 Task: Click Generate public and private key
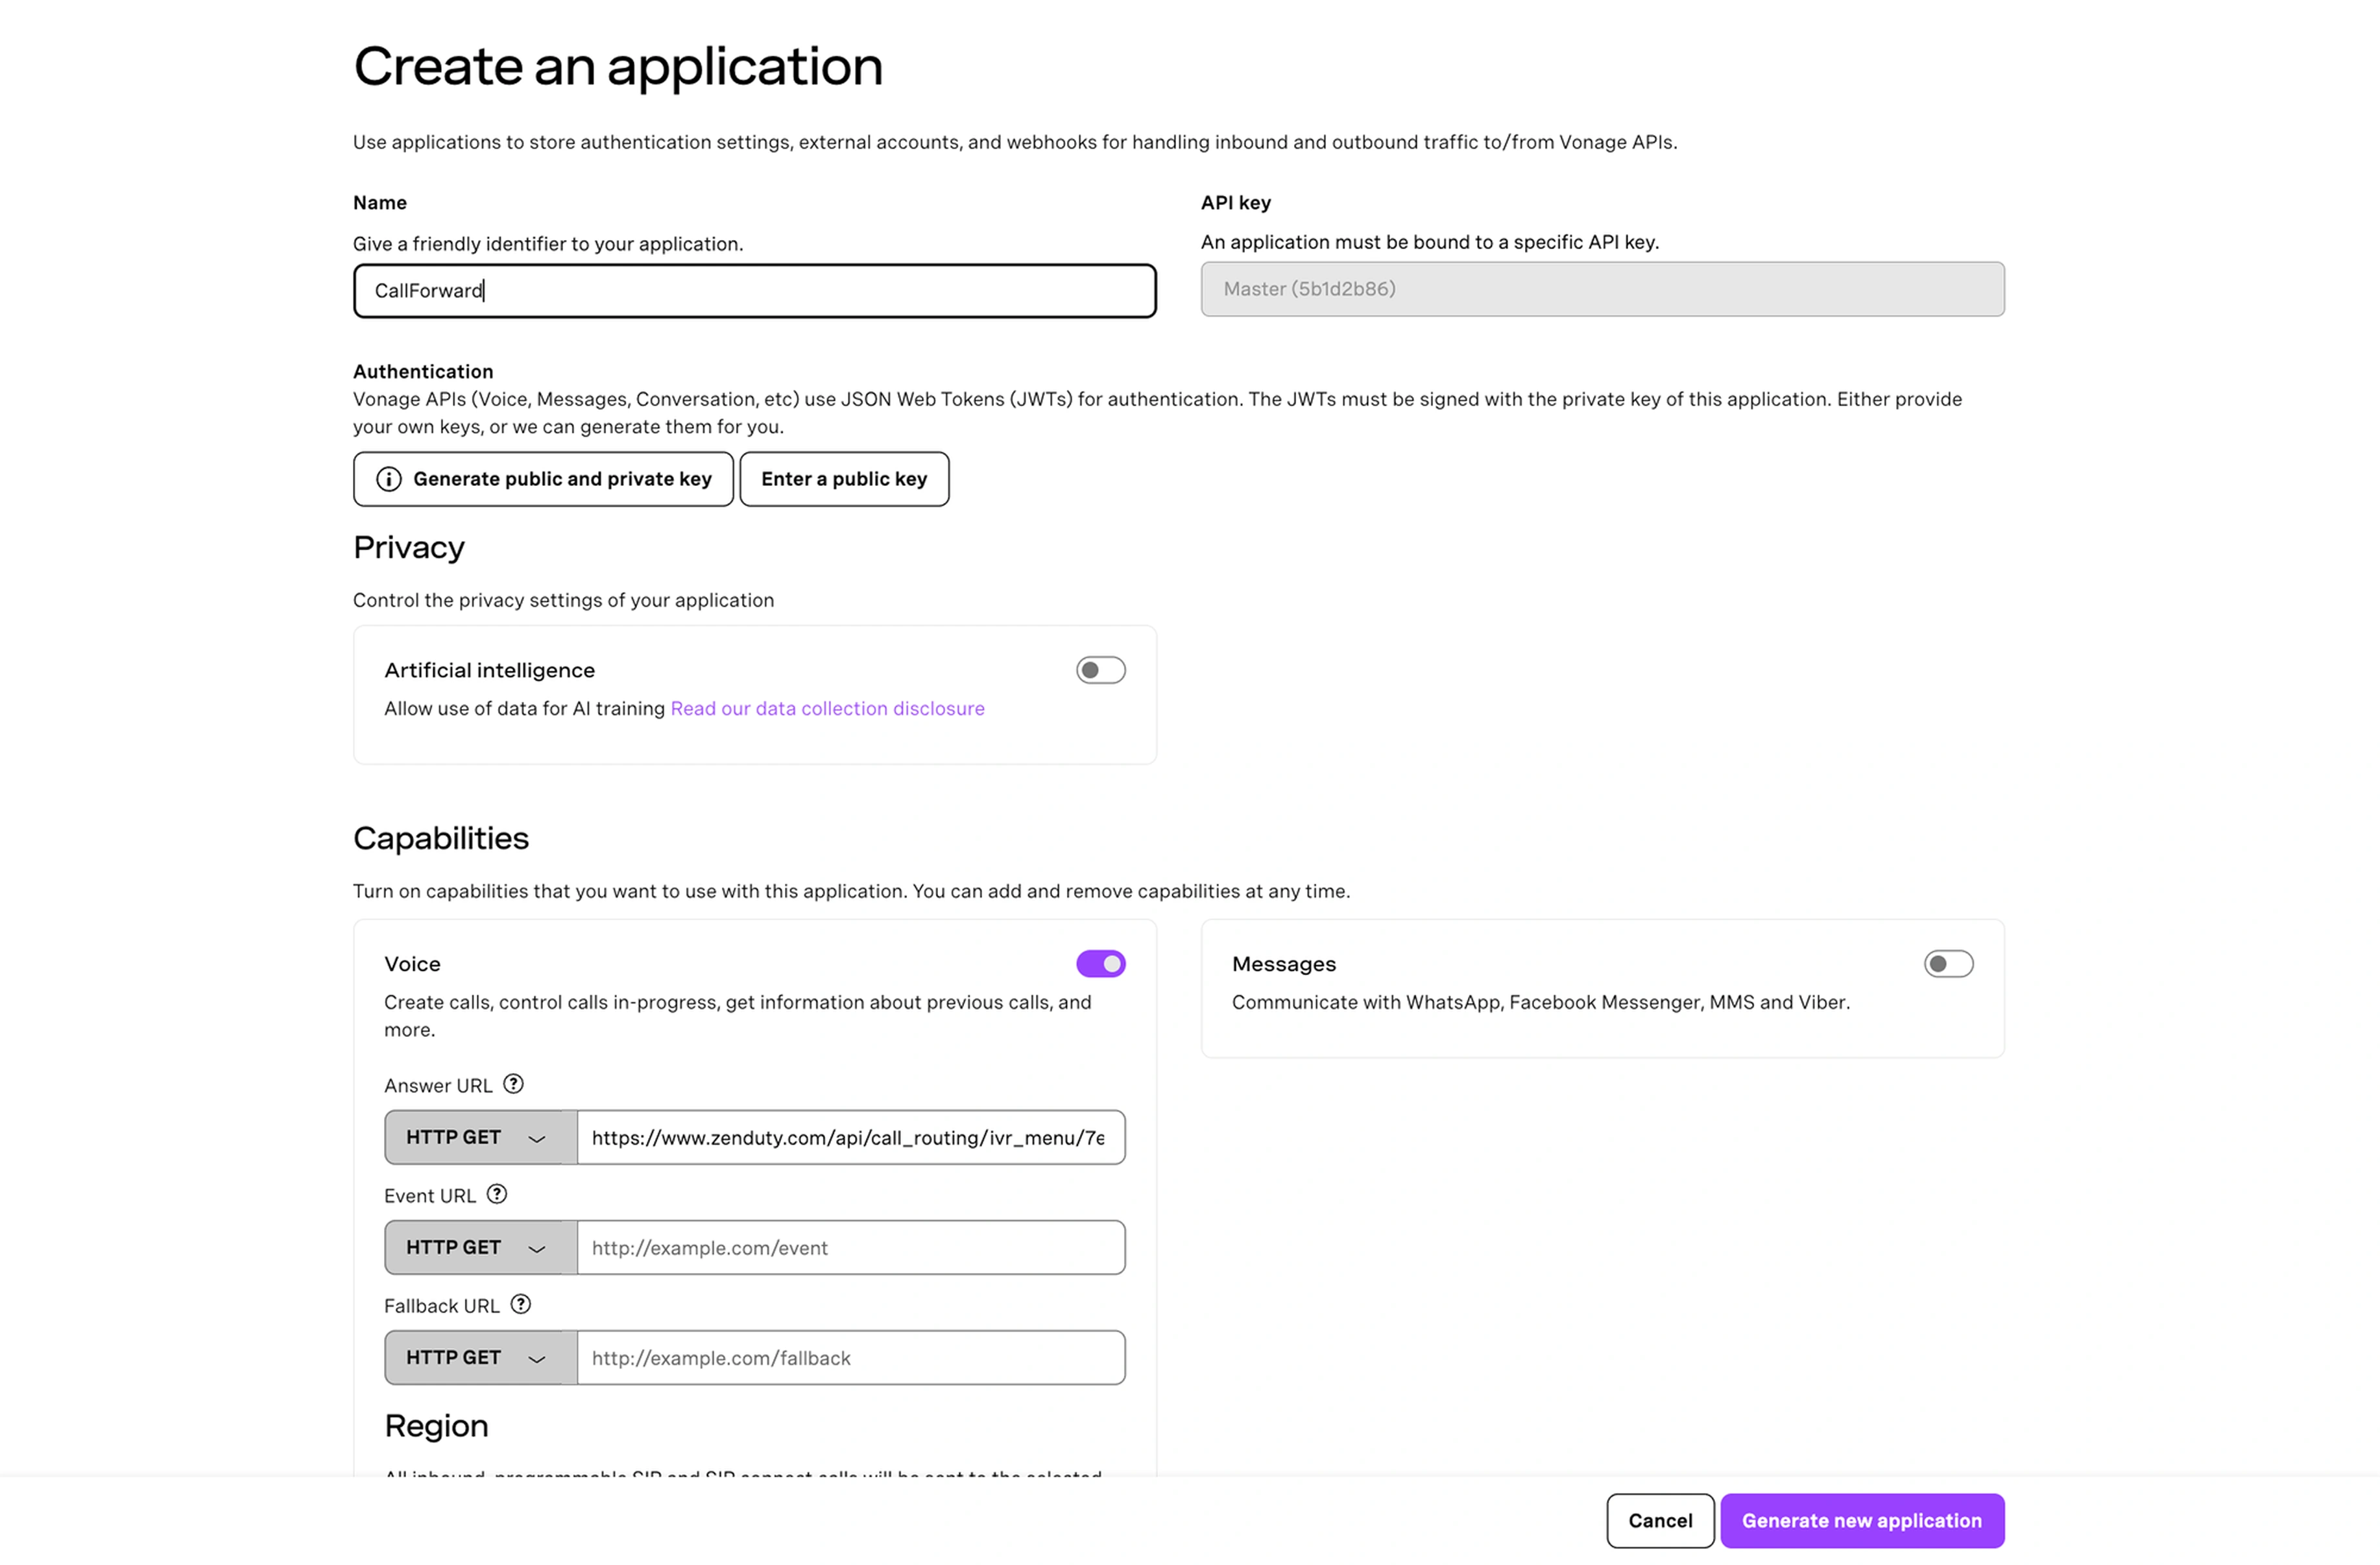[561, 479]
